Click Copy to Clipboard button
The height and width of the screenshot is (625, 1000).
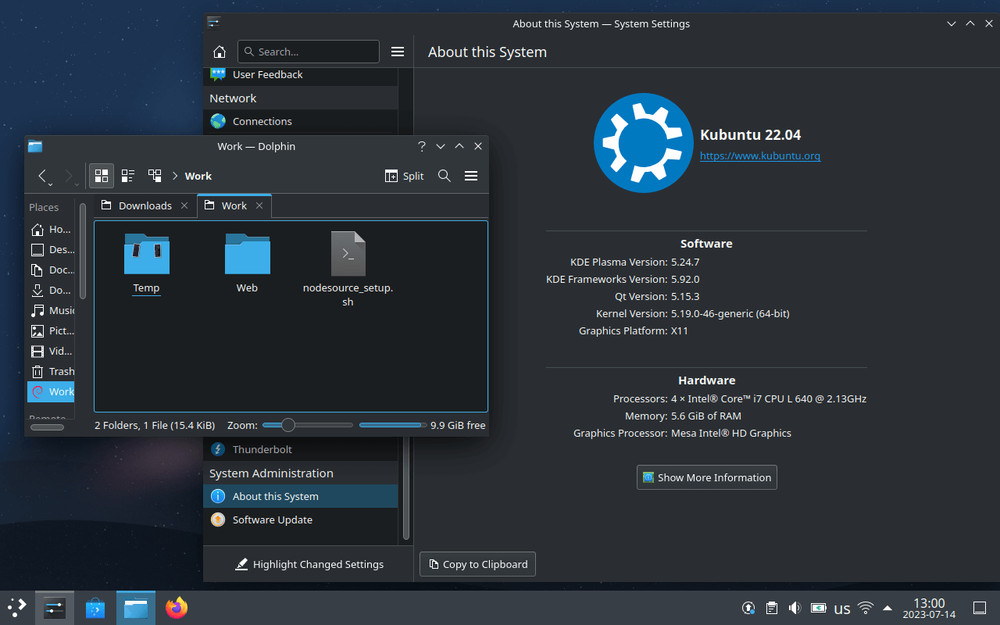[x=478, y=564]
